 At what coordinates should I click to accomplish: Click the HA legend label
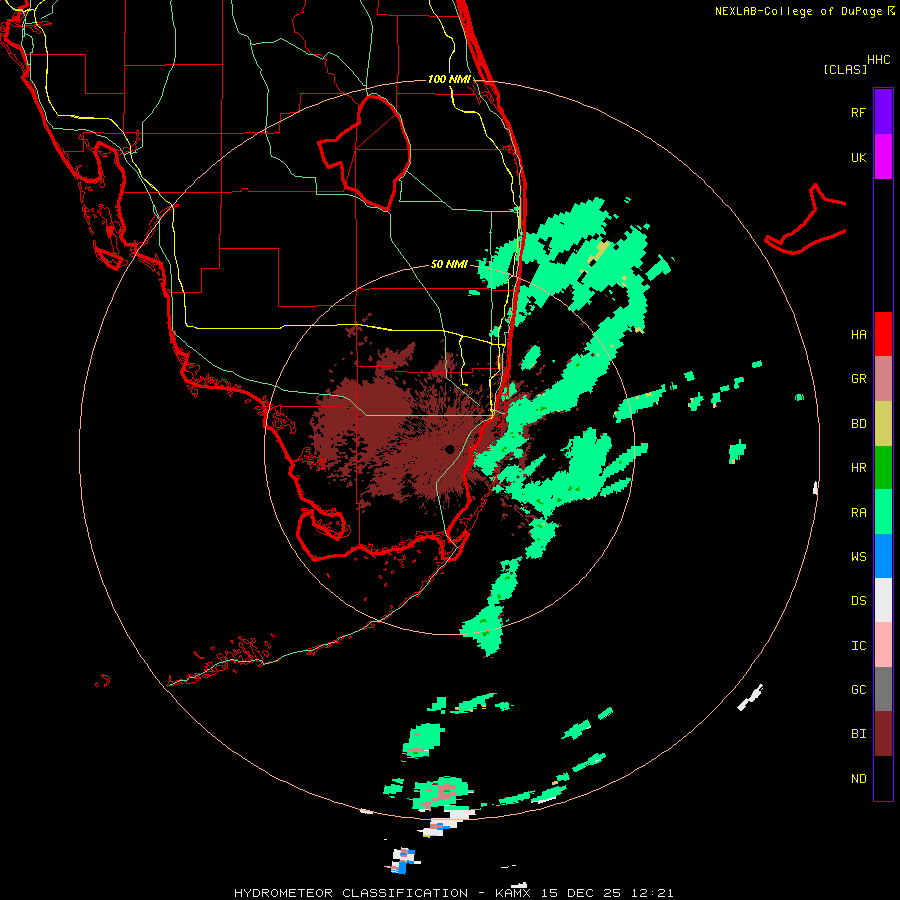click(858, 335)
